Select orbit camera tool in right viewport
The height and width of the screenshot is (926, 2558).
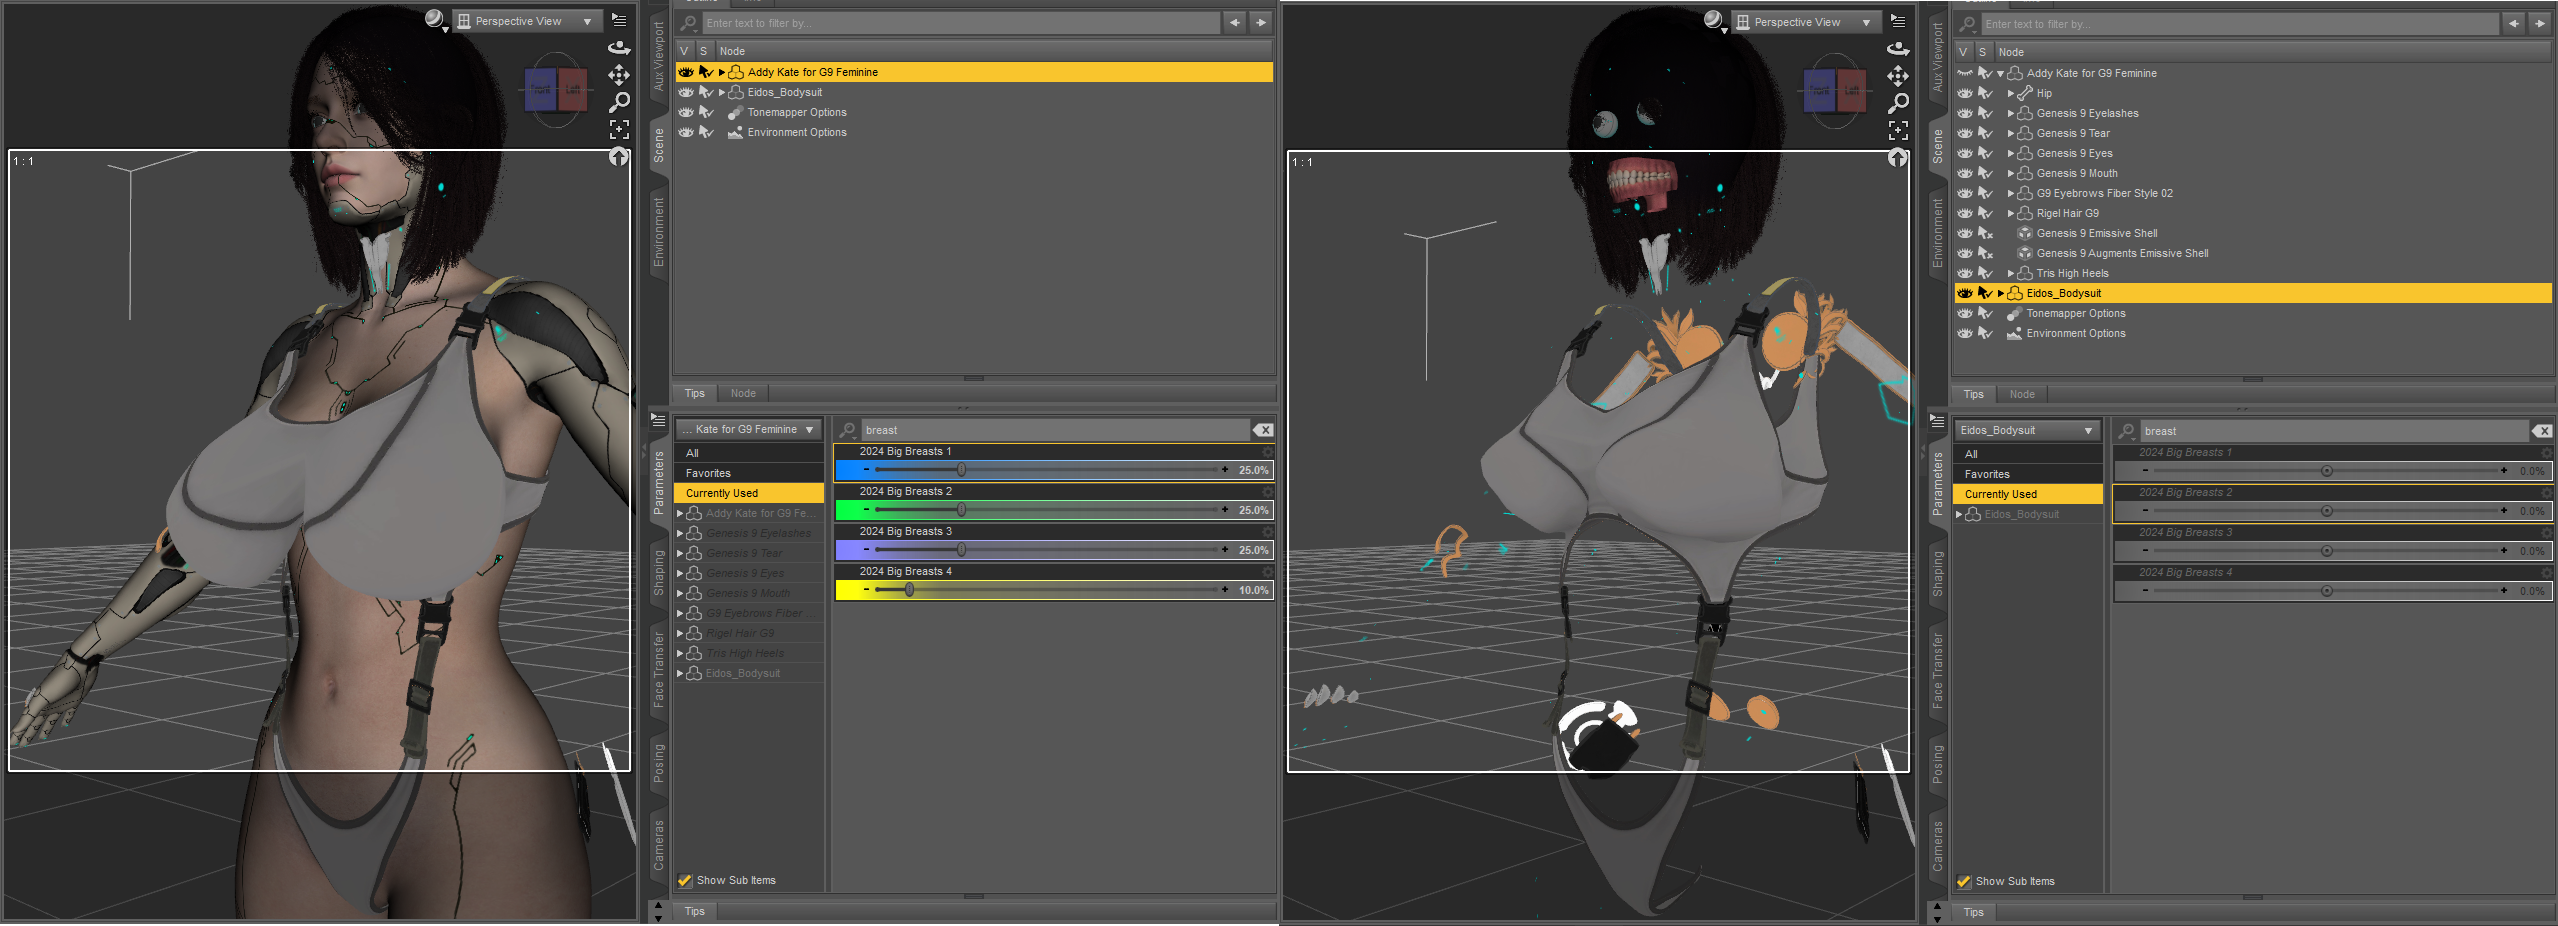pos(1899,48)
